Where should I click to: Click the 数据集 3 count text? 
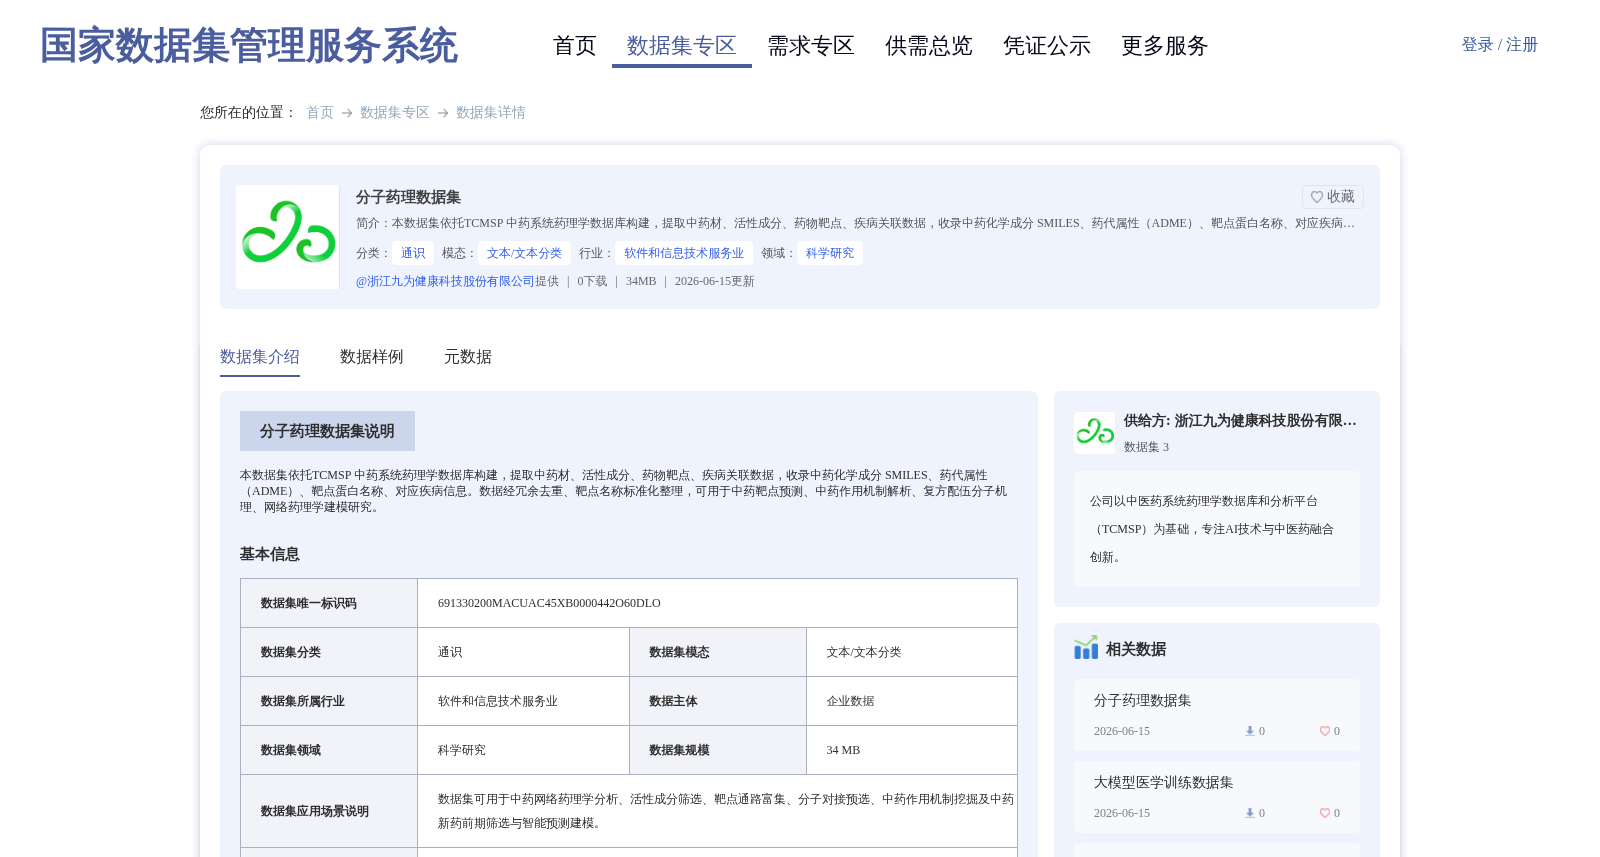click(1146, 447)
